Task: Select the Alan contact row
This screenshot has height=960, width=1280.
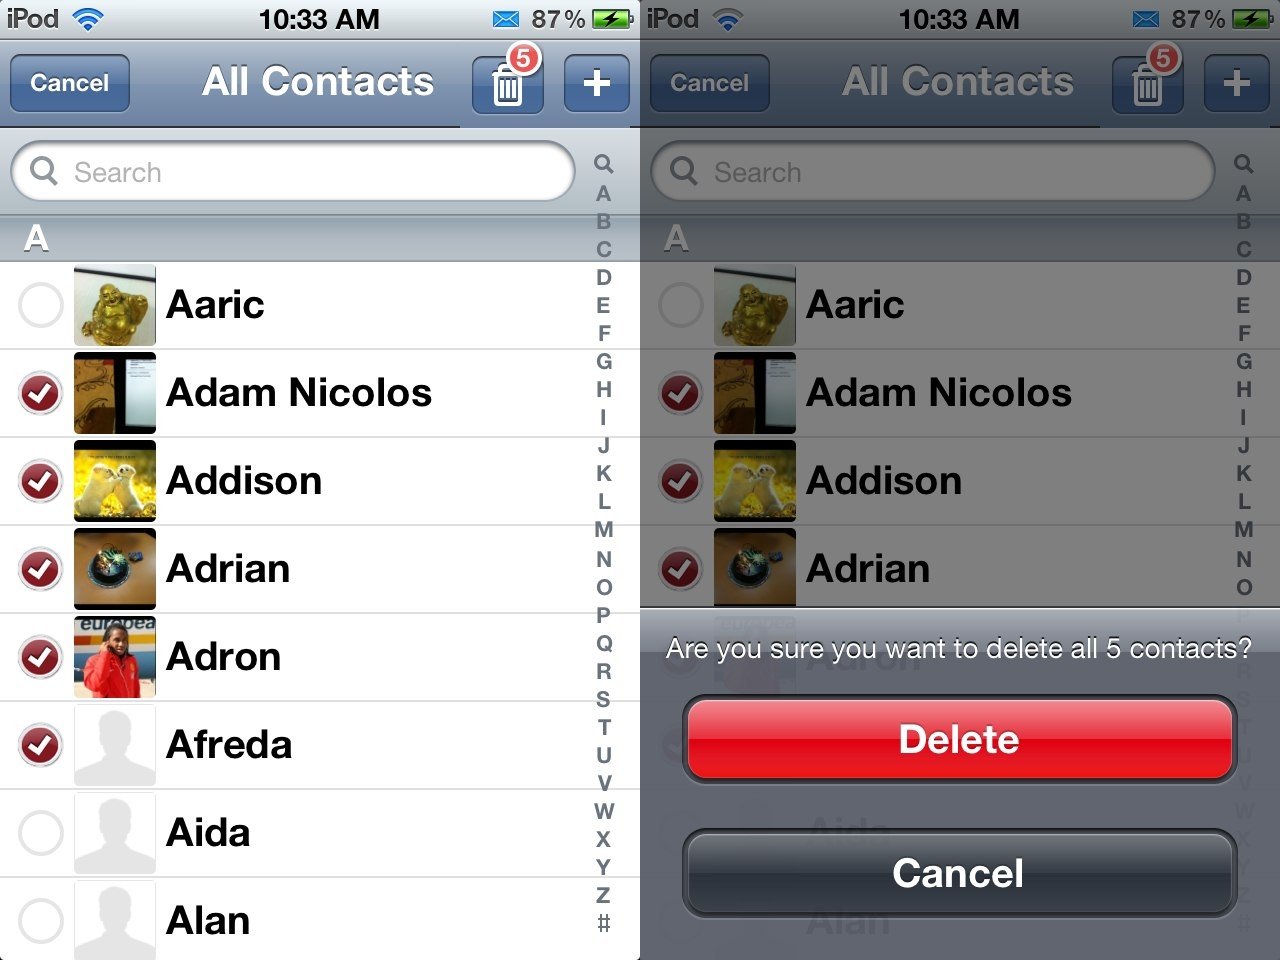Action: coord(295,919)
